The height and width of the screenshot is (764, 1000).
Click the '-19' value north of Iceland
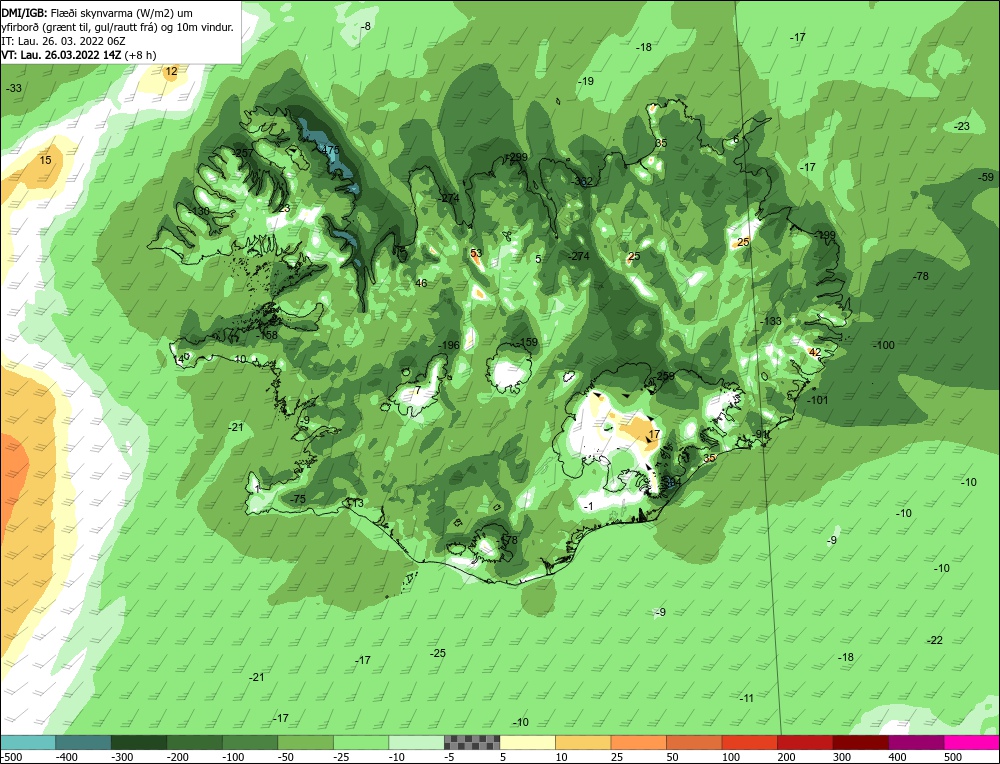pyautogui.click(x=585, y=81)
